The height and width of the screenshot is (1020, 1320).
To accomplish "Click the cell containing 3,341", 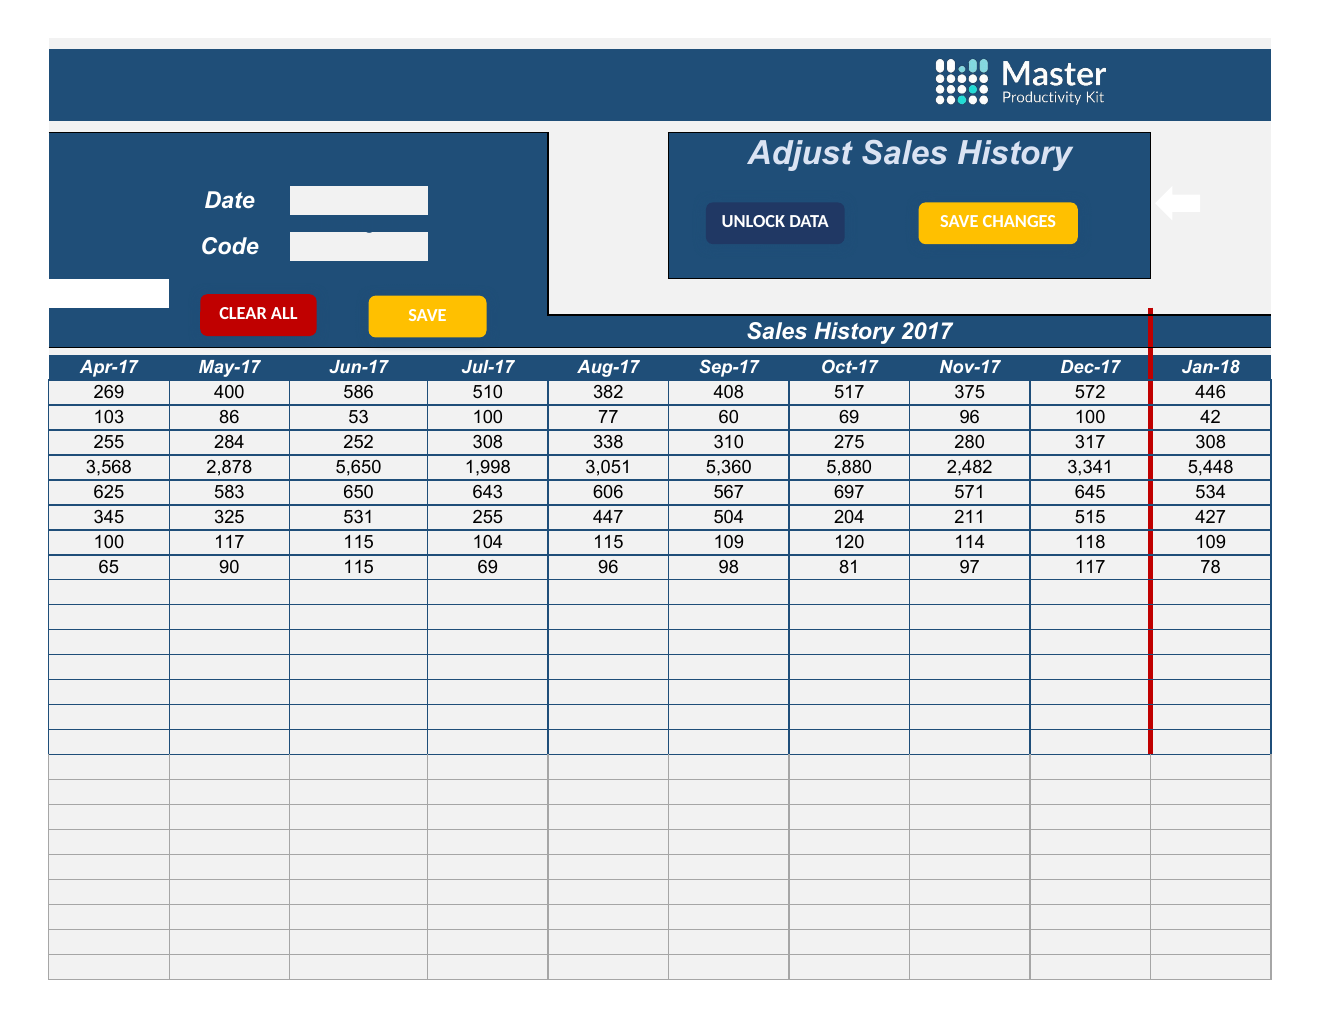I will pos(1090,467).
